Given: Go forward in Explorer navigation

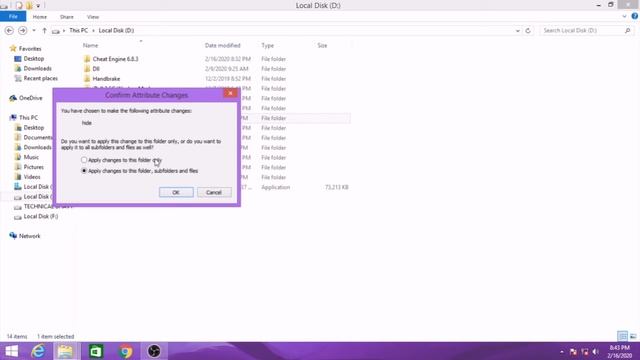Looking at the screenshot, I should tap(22, 31).
